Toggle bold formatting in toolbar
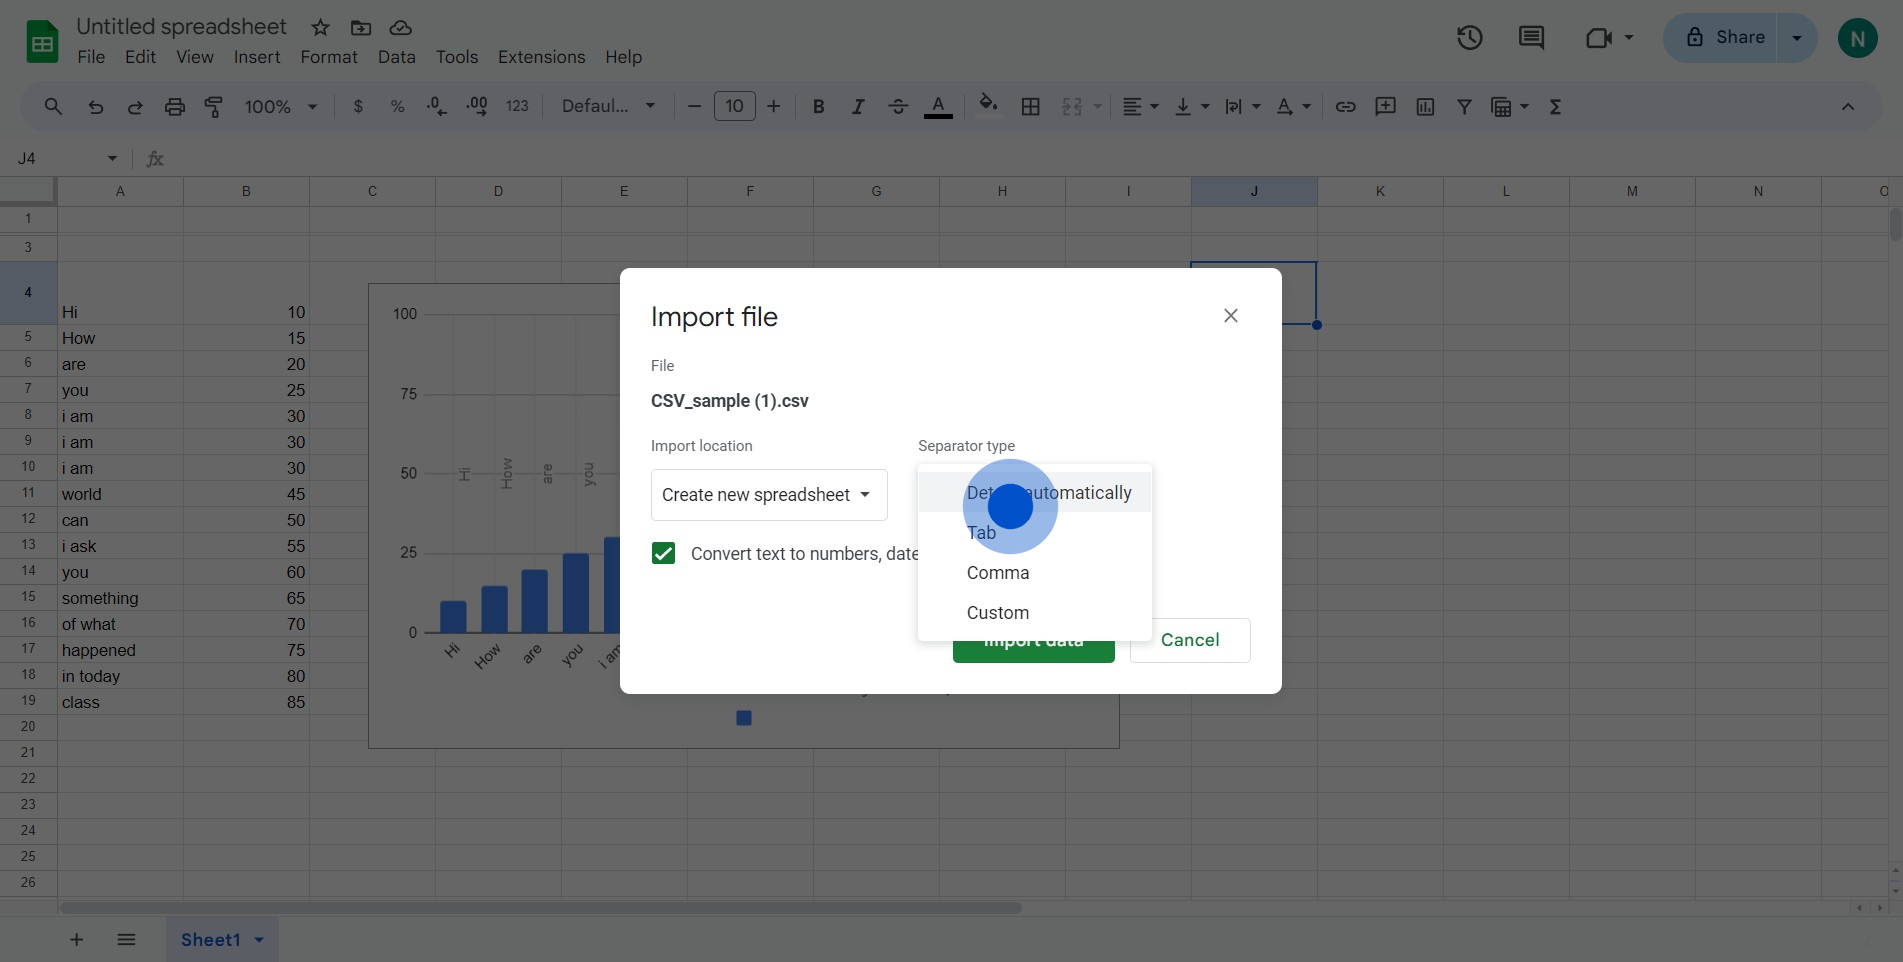The height and width of the screenshot is (962, 1903). tap(819, 107)
